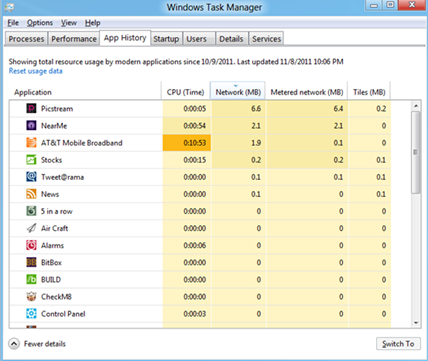Switch to the Startup tab
The height and width of the screenshot is (361, 428).
coord(166,39)
